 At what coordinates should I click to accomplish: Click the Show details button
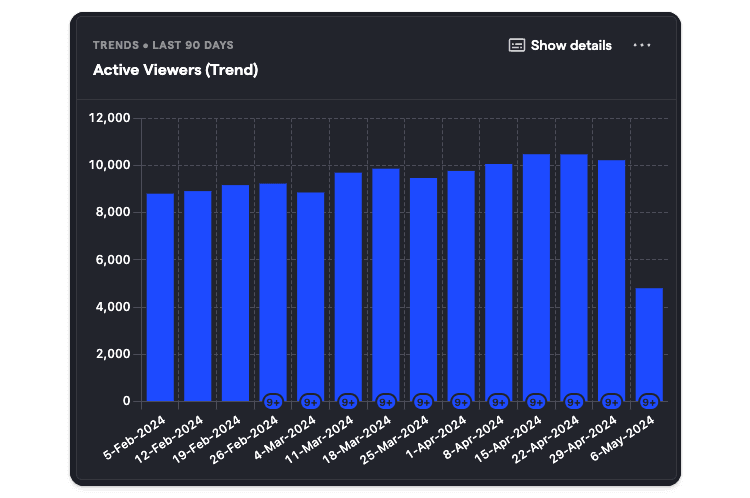560,45
